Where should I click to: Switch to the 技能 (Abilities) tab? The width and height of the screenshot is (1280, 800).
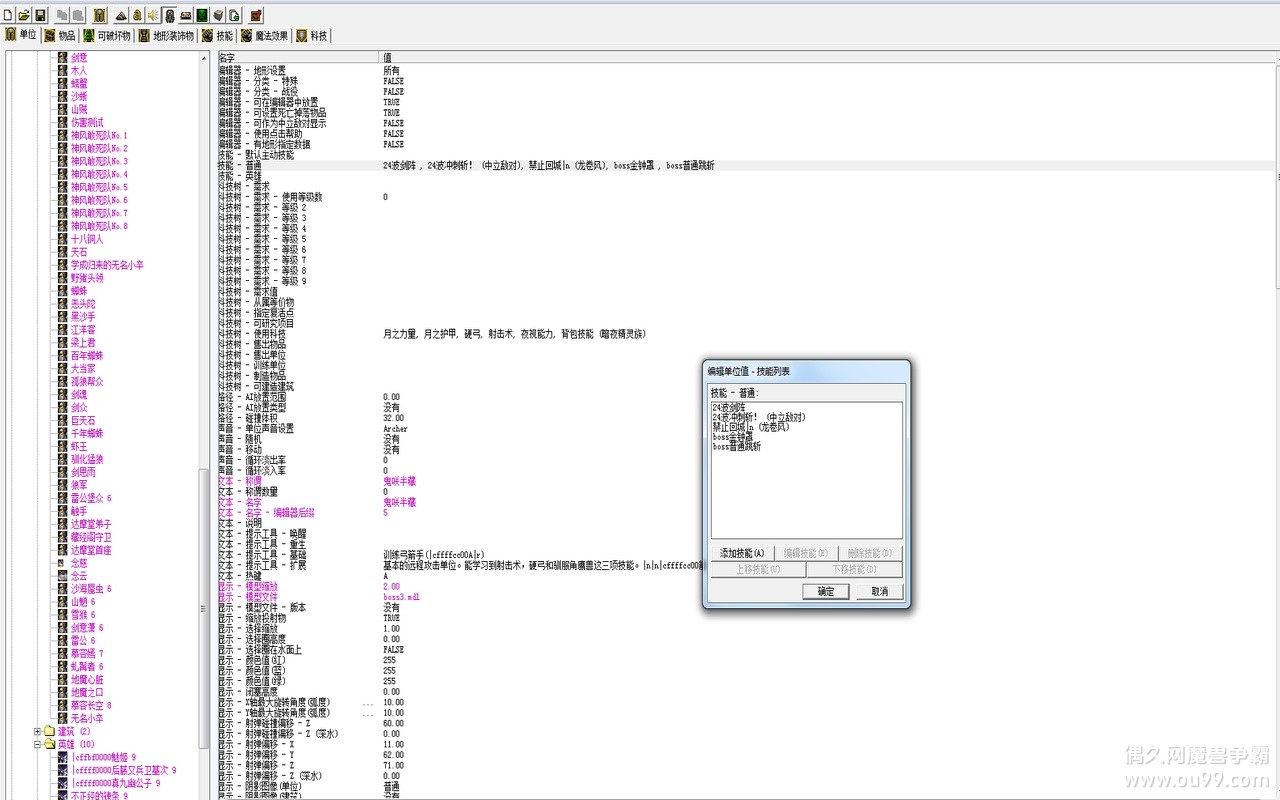click(x=217, y=35)
